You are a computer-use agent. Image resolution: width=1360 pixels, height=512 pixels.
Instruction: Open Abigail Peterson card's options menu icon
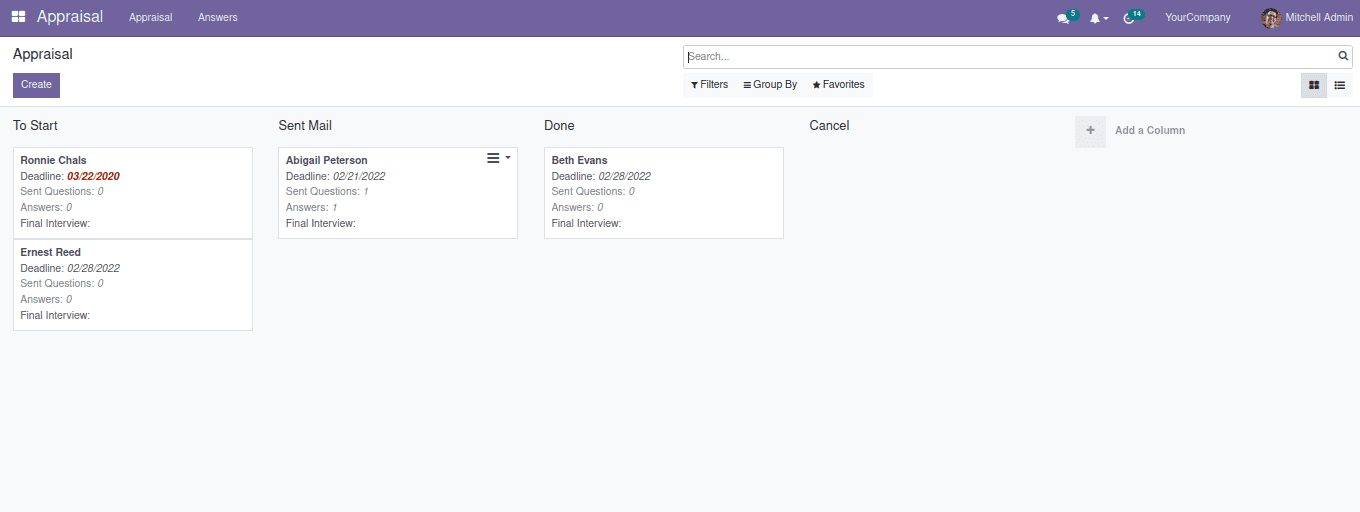(x=493, y=158)
